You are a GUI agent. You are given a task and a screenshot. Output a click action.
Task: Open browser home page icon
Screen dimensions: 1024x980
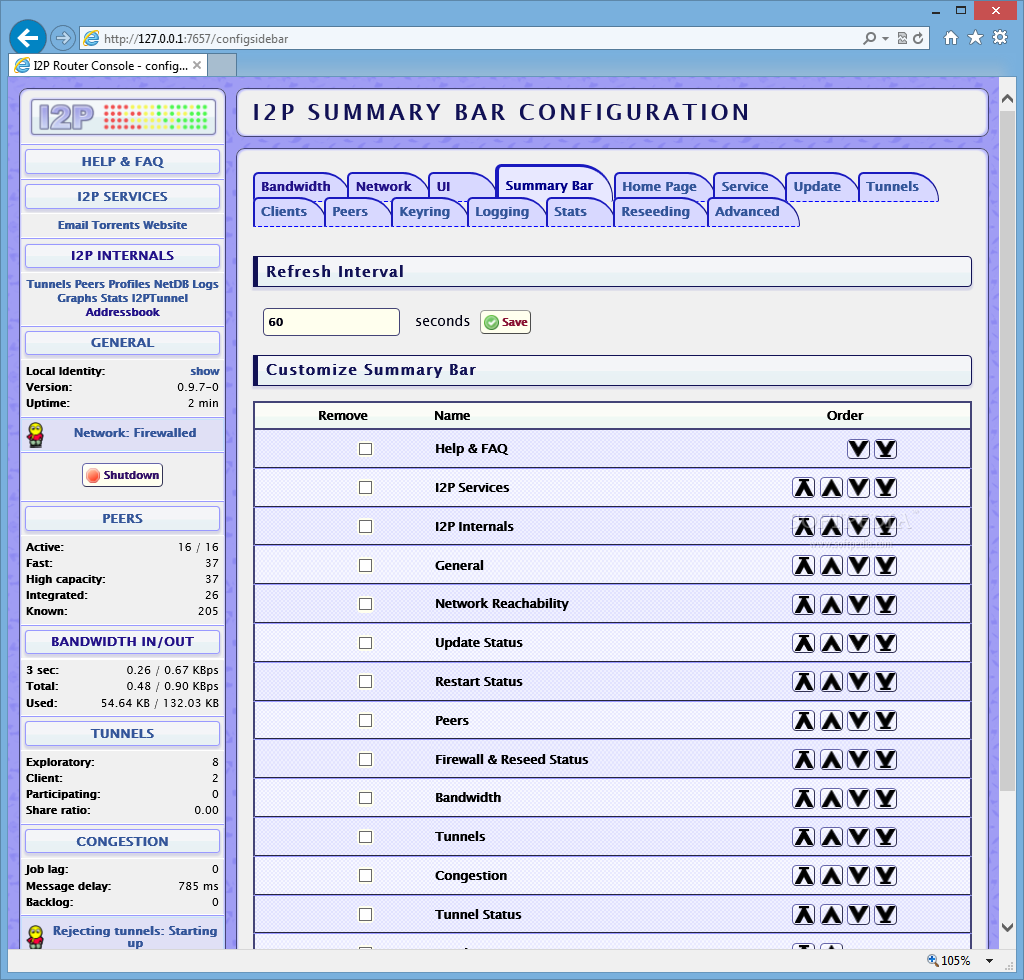951,38
